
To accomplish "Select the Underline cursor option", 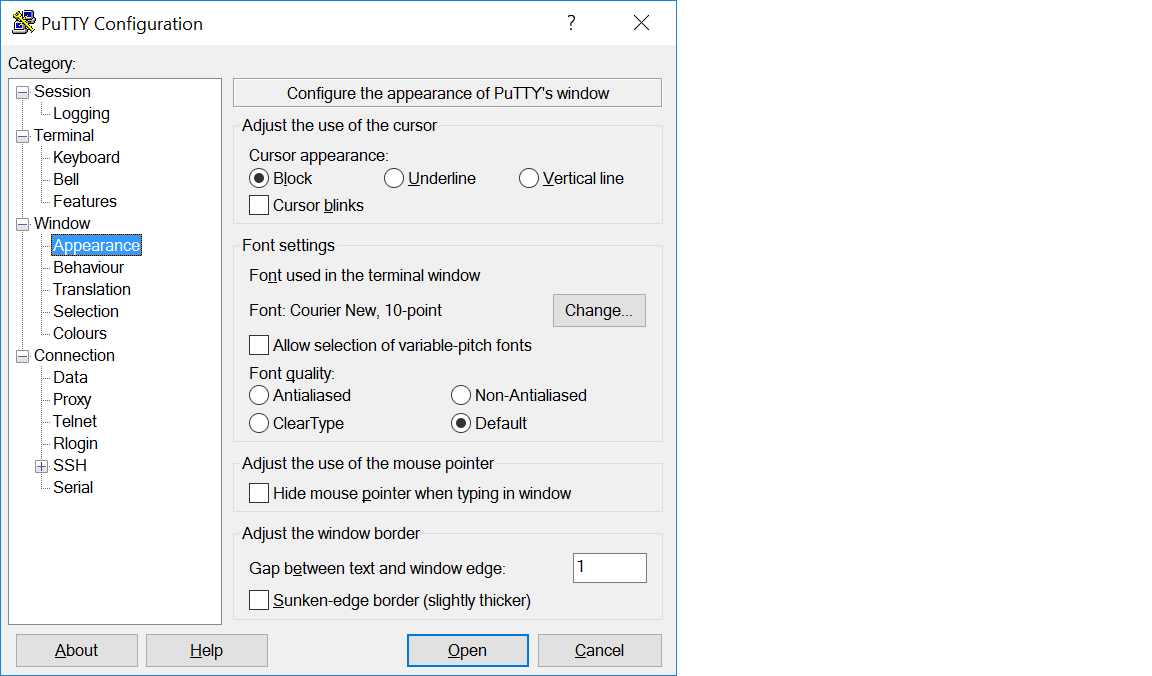I will [x=394, y=178].
